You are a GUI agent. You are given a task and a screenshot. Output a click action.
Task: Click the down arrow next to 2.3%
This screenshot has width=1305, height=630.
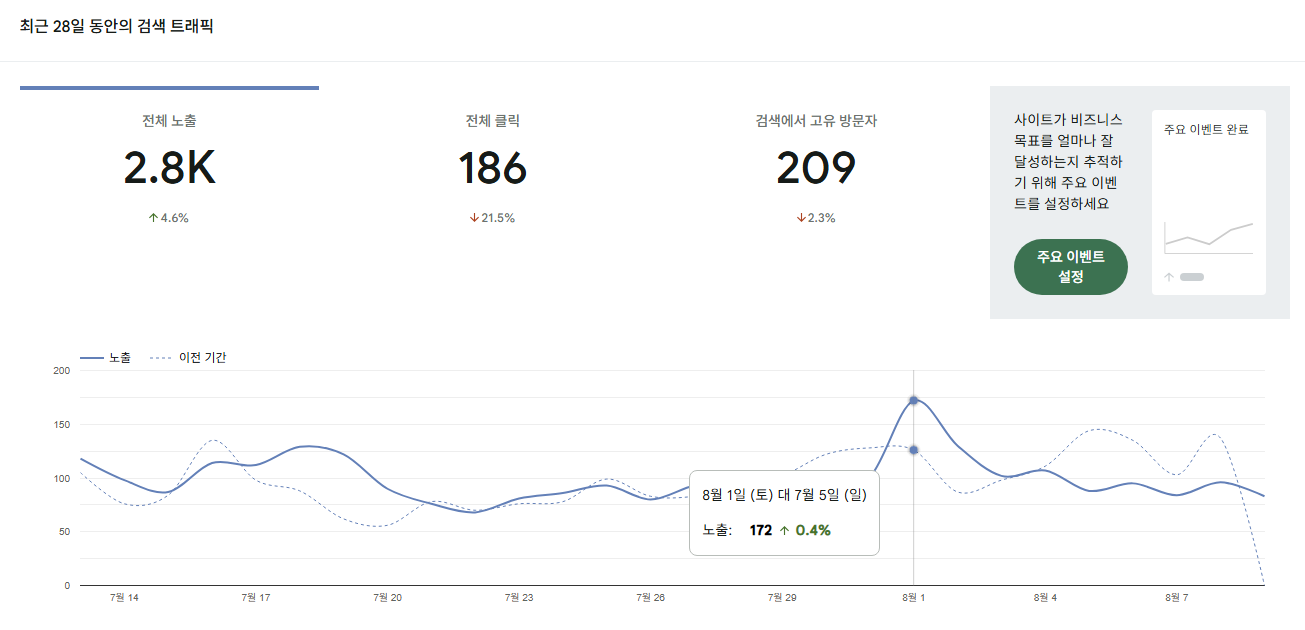[x=801, y=218]
